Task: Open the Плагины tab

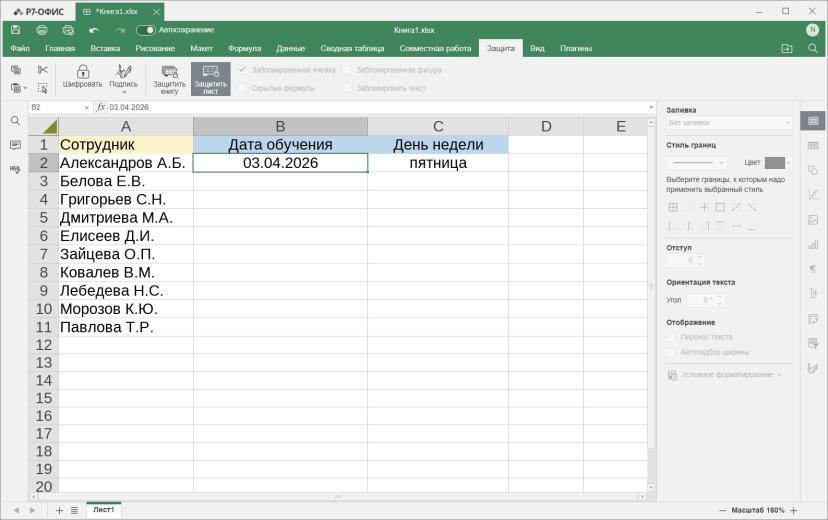Action: pyautogui.click(x=576, y=49)
